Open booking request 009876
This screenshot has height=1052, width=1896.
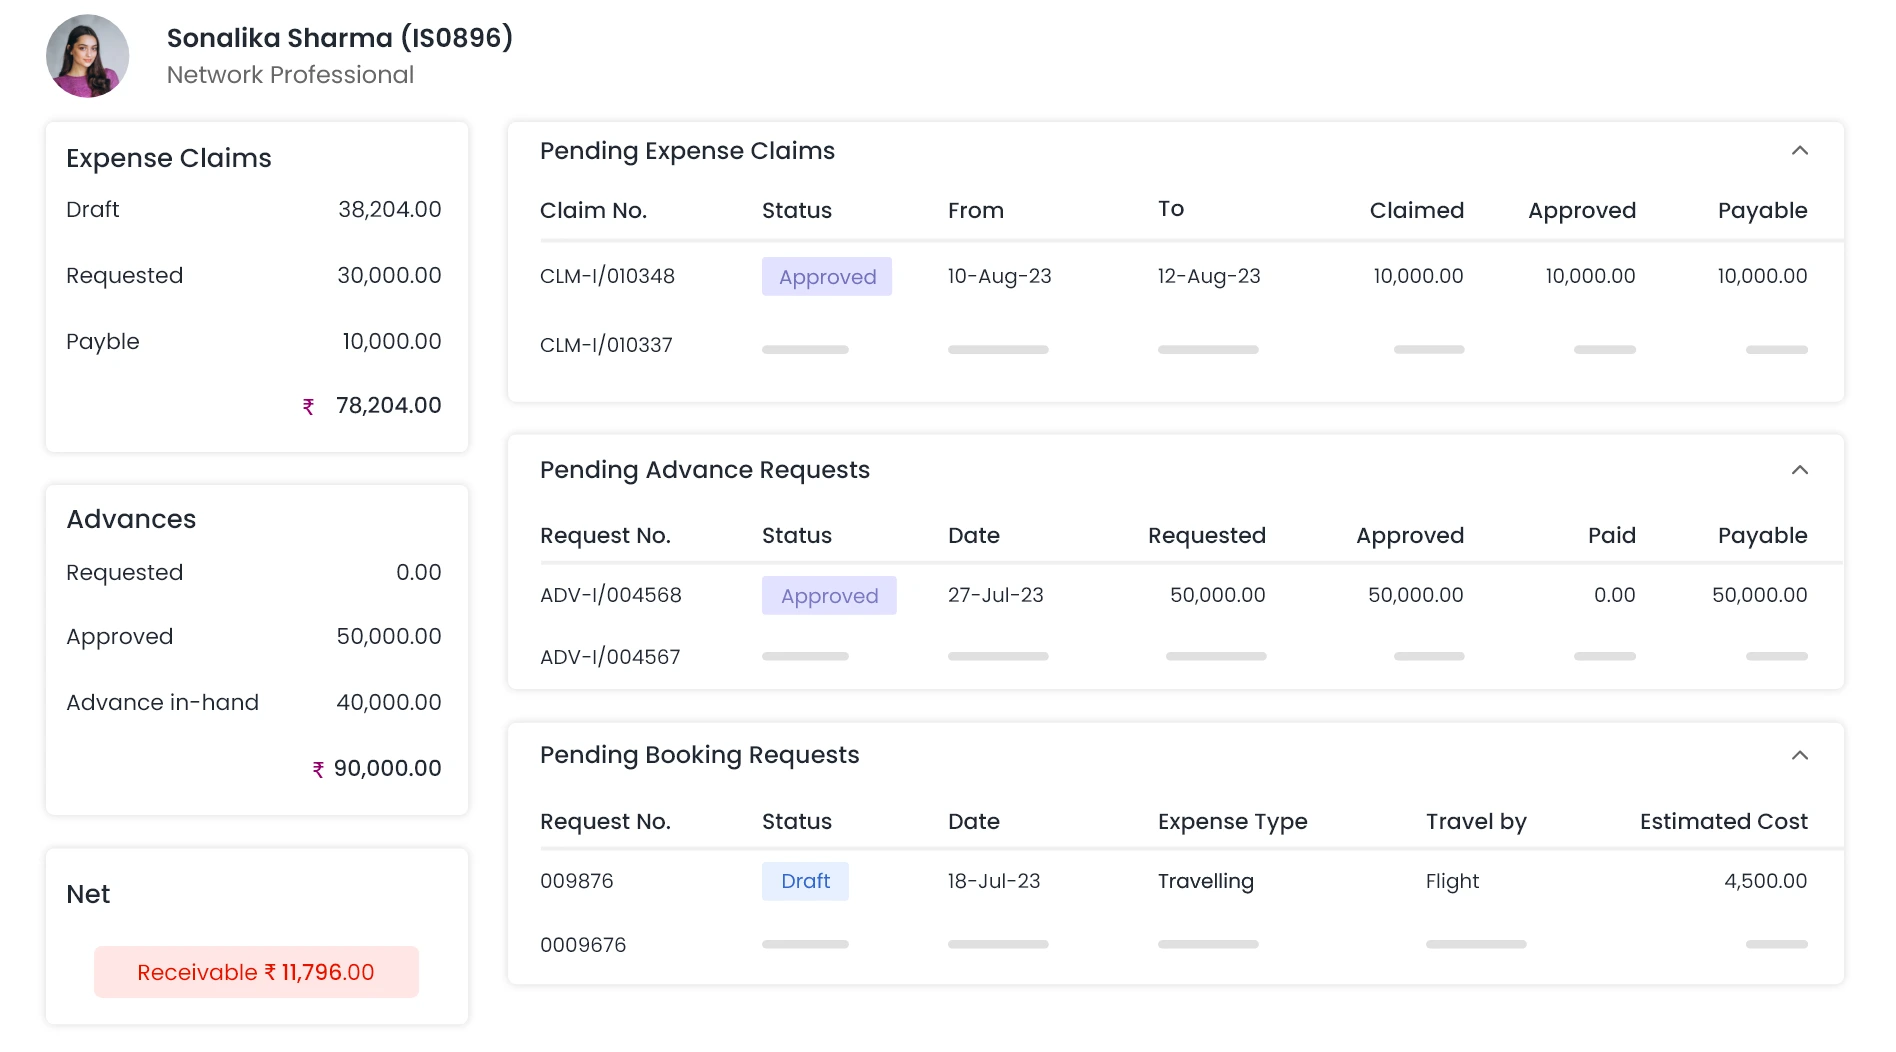point(576,881)
